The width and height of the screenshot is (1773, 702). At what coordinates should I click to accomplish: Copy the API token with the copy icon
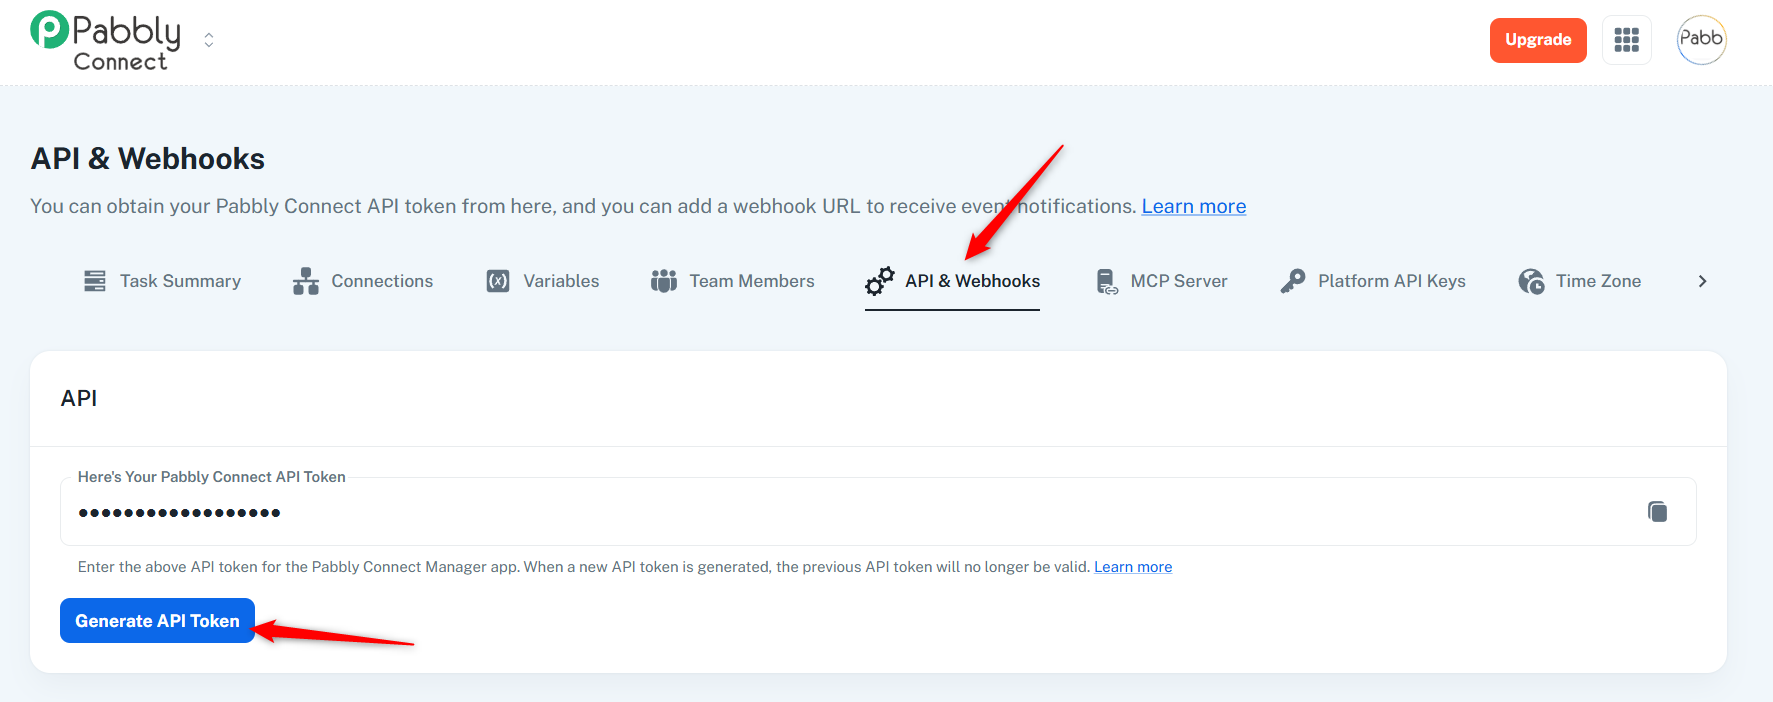click(x=1657, y=512)
